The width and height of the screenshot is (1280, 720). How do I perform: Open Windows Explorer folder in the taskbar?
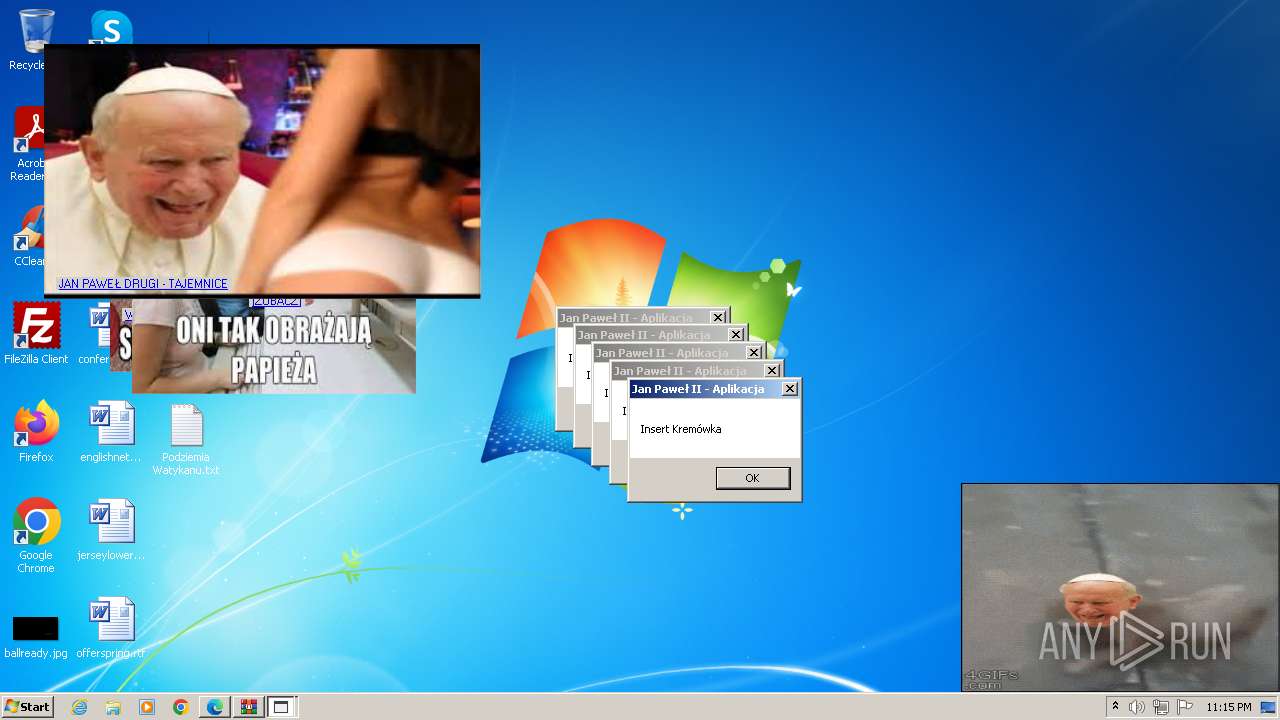coord(113,707)
